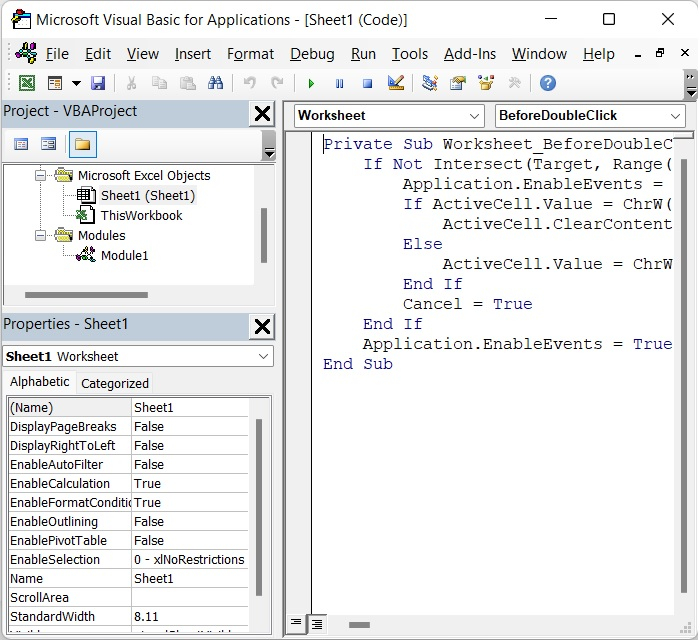Click View Code icon in Project panel
The image size is (700, 640).
[21, 145]
